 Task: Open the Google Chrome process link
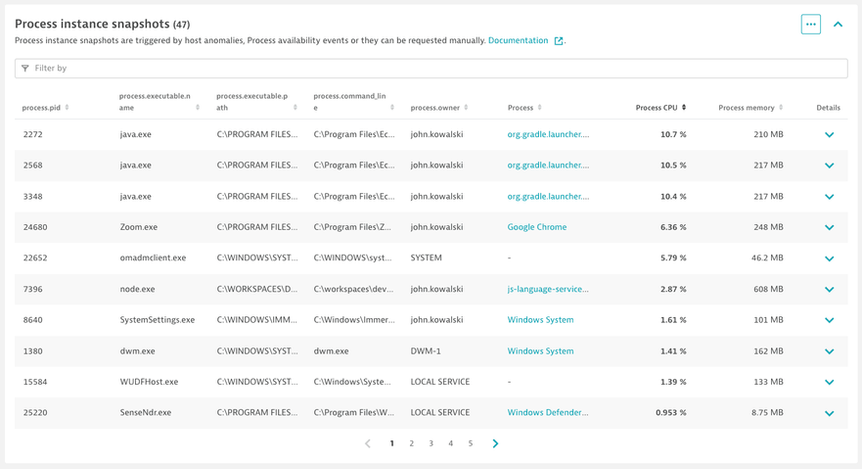tap(537, 227)
